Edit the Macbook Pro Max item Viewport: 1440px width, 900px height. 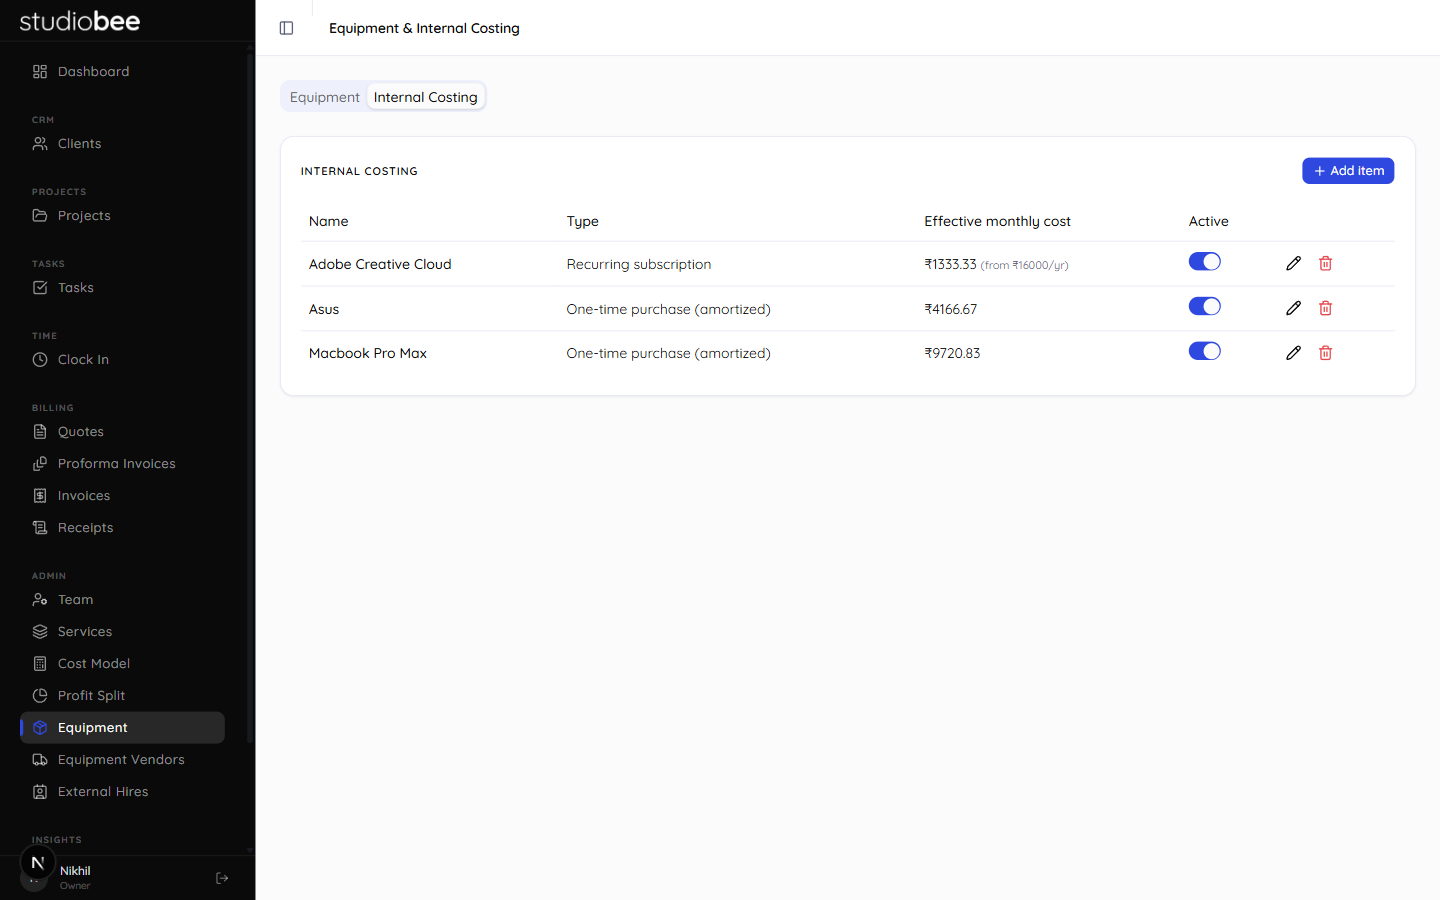[x=1293, y=352]
